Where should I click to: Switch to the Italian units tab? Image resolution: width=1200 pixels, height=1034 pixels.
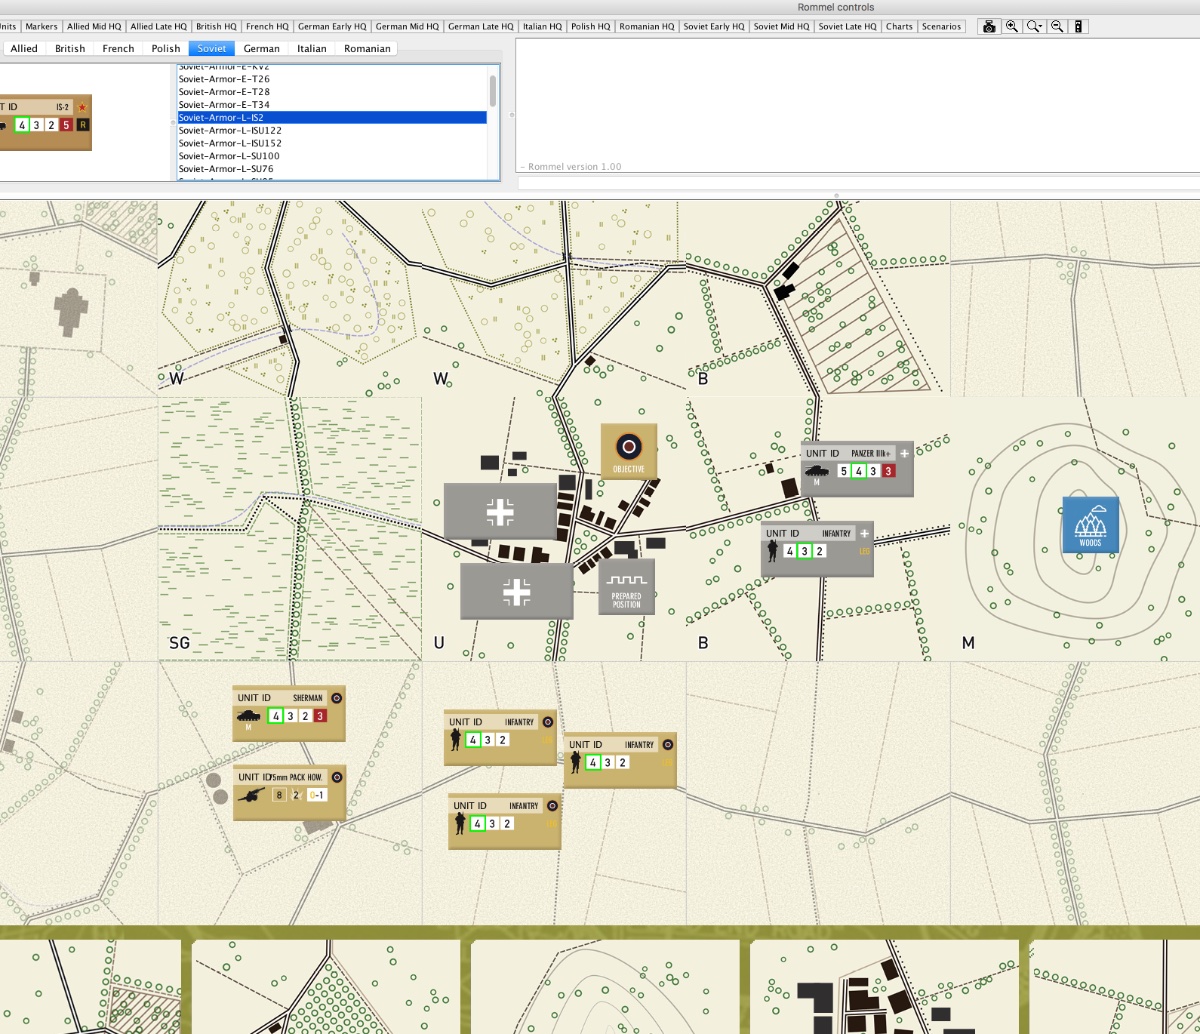tap(312, 48)
